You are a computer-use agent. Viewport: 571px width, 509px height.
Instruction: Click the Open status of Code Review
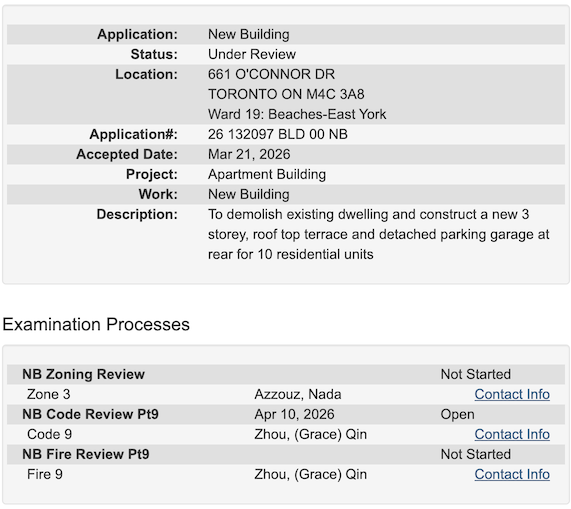(457, 414)
